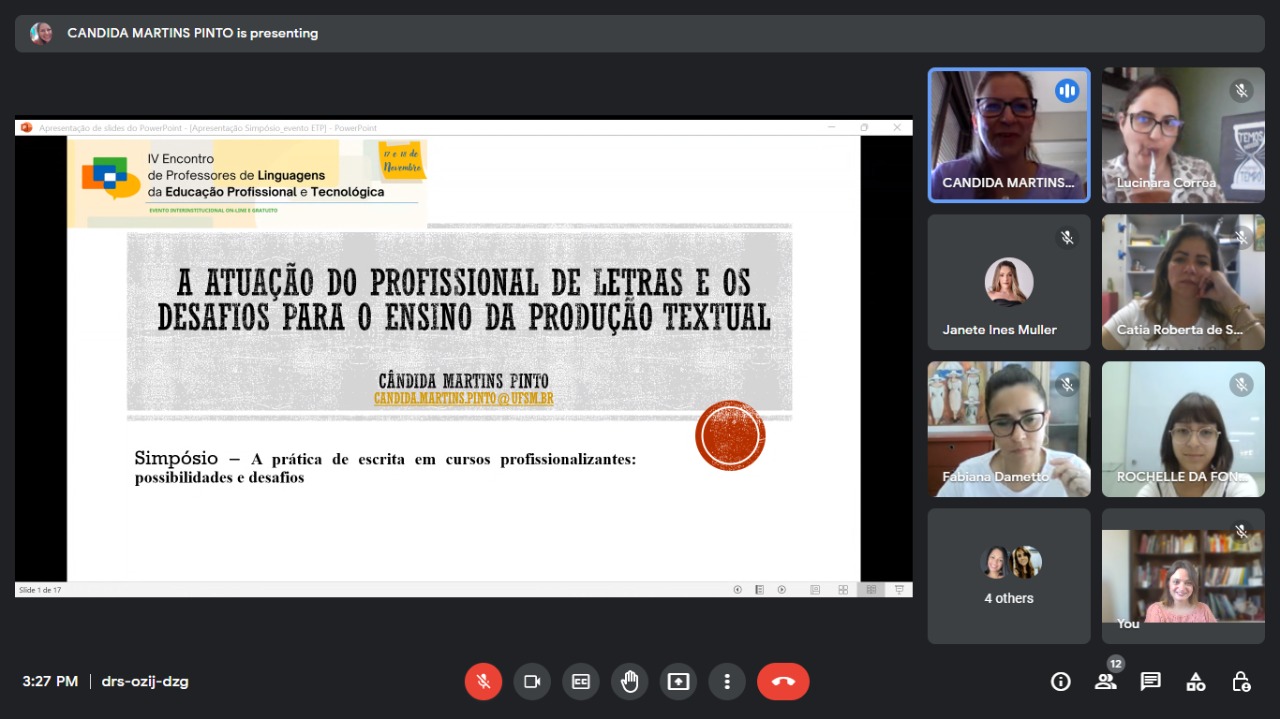The image size is (1280, 719).
Task: Open the chat with everyone panel
Action: click(x=1150, y=682)
